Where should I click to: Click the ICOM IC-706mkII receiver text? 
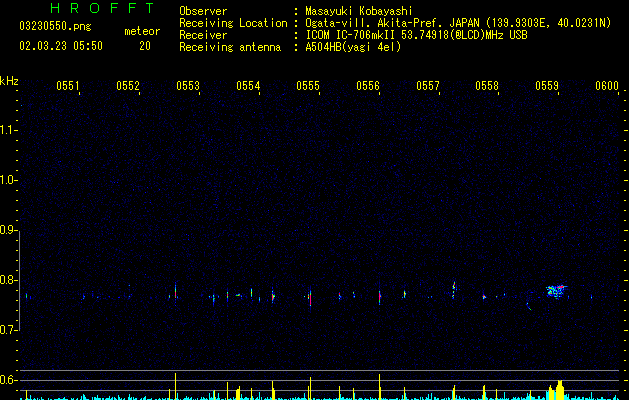[x=416, y=35]
